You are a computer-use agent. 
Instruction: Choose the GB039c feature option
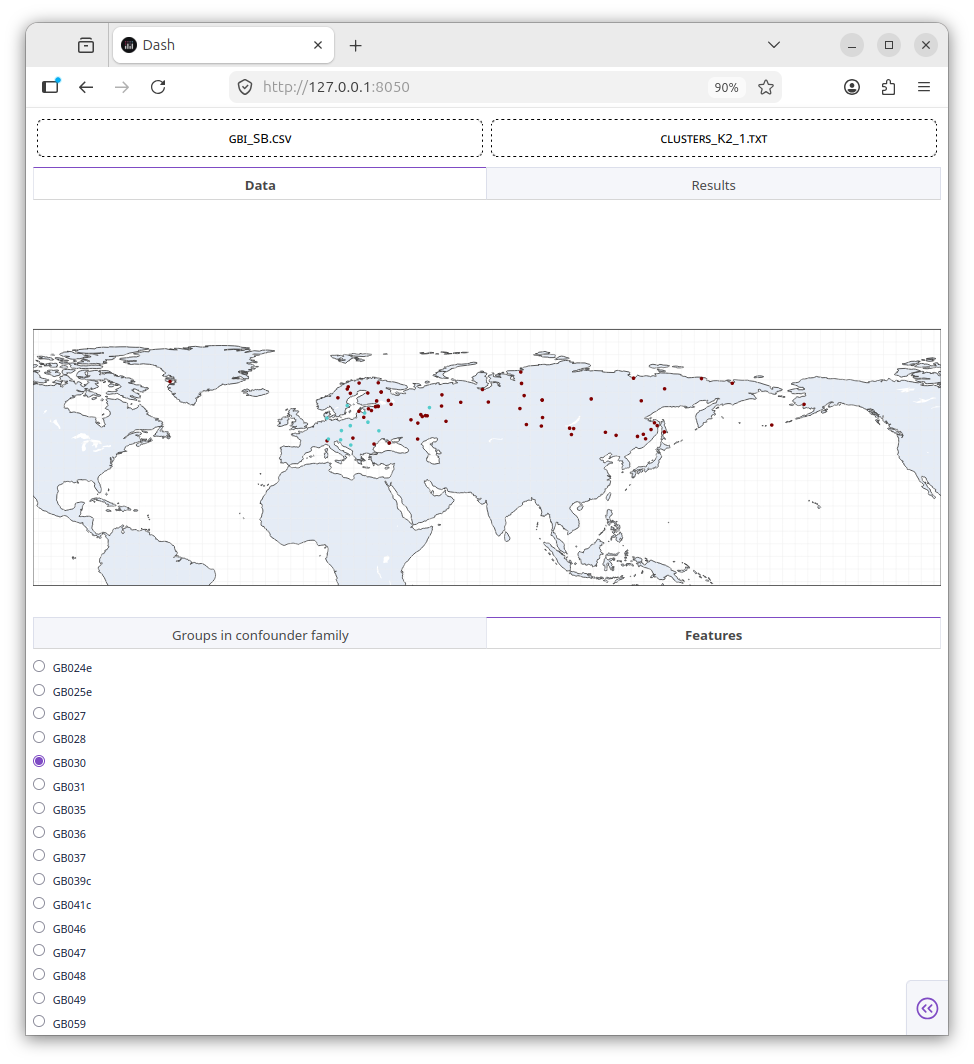tap(39, 879)
